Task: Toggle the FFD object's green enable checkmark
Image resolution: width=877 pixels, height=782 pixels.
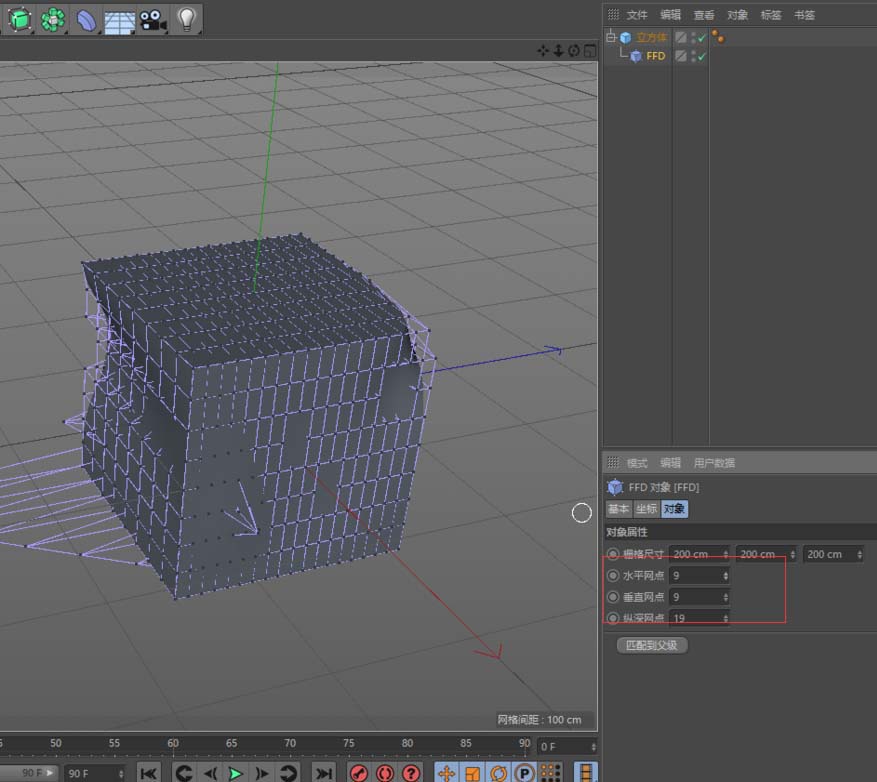Action: [x=702, y=56]
